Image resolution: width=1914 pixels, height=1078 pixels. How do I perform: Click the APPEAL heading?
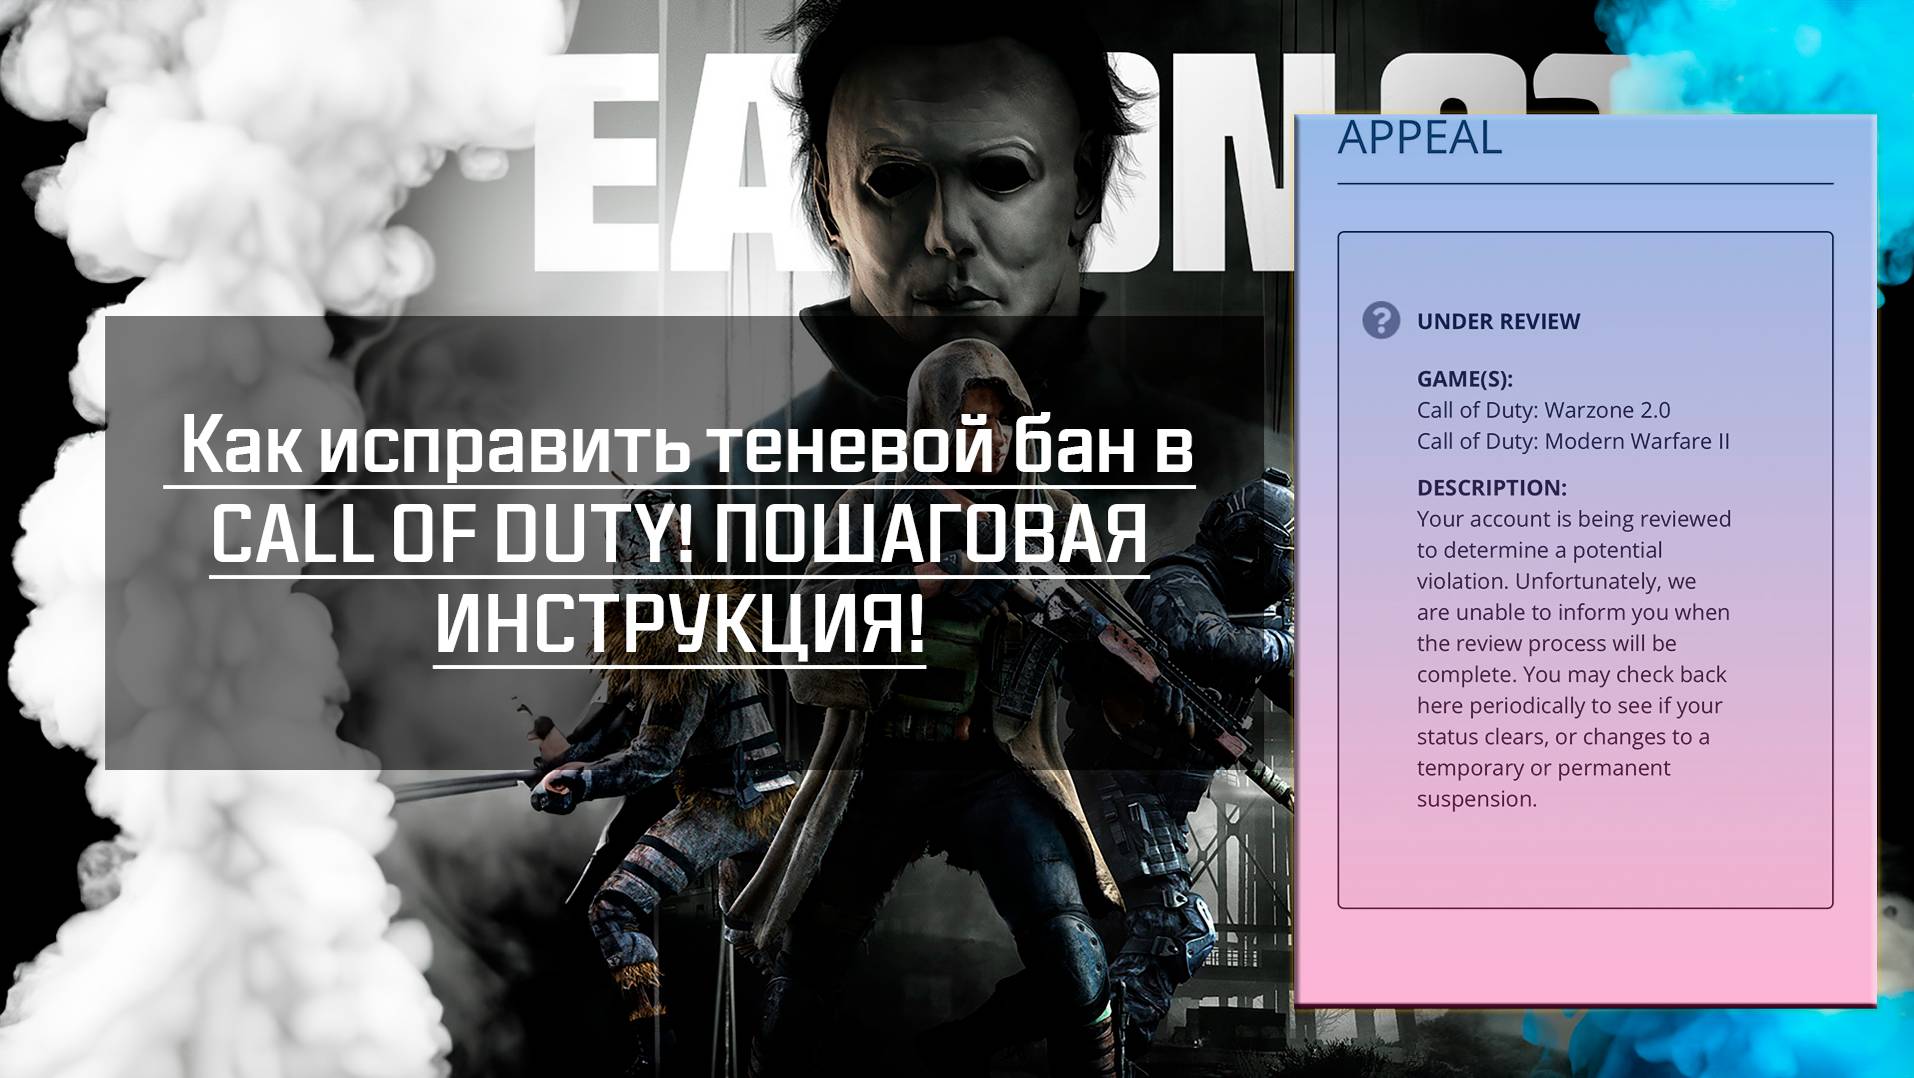(1419, 138)
